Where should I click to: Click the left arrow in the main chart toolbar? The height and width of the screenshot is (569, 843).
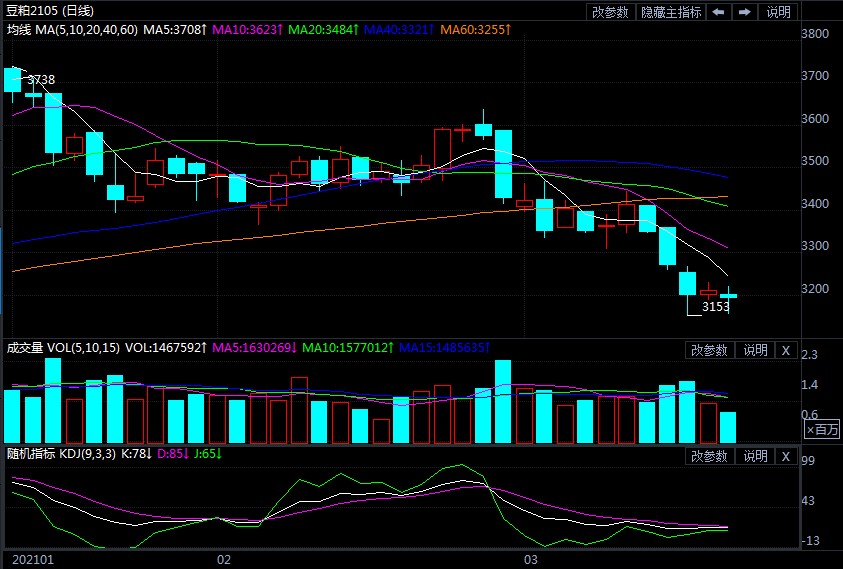[x=719, y=12]
